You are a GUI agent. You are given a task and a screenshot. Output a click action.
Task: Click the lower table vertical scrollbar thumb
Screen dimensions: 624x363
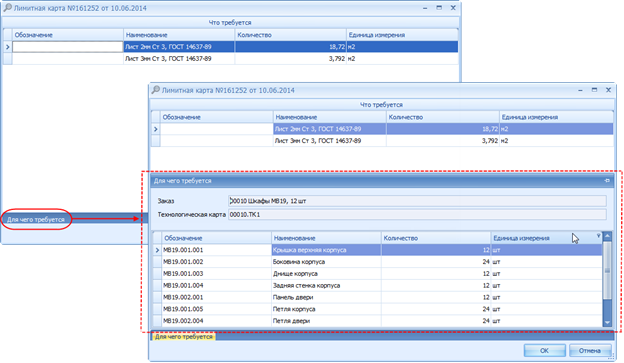(607, 271)
